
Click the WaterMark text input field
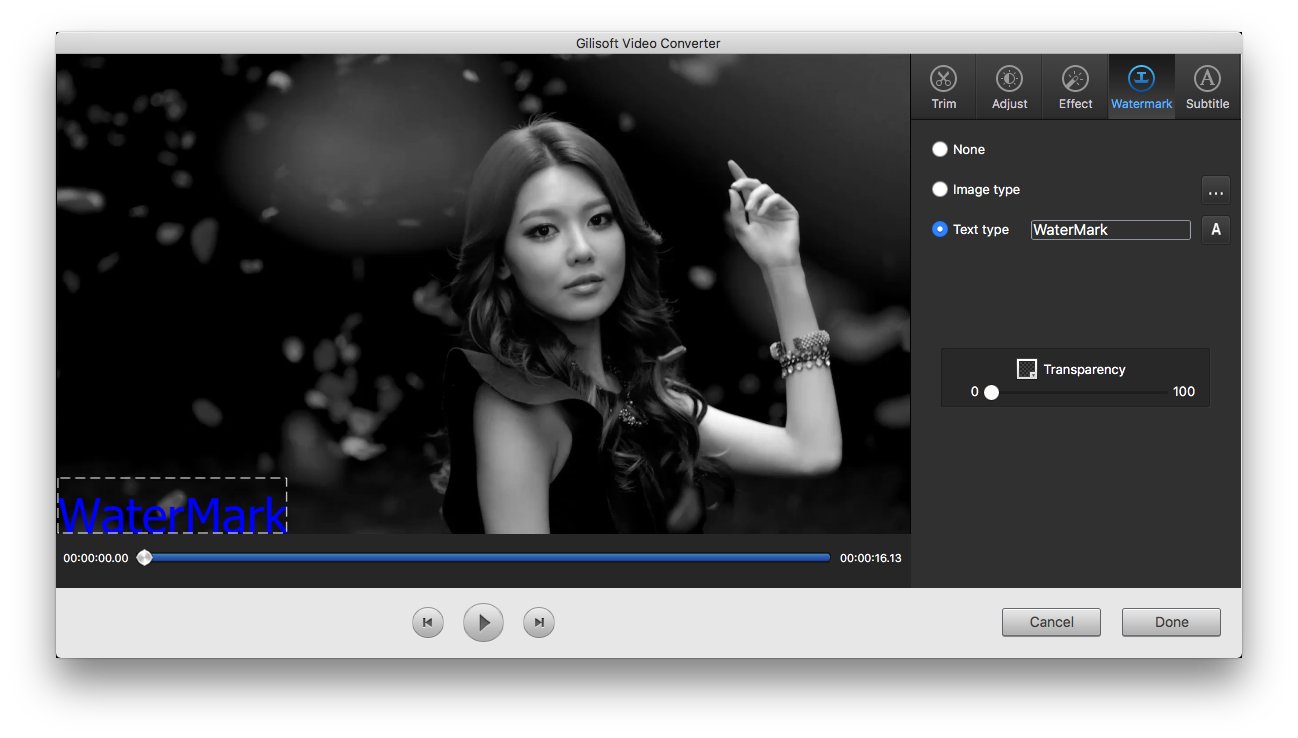pyautogui.click(x=1110, y=230)
